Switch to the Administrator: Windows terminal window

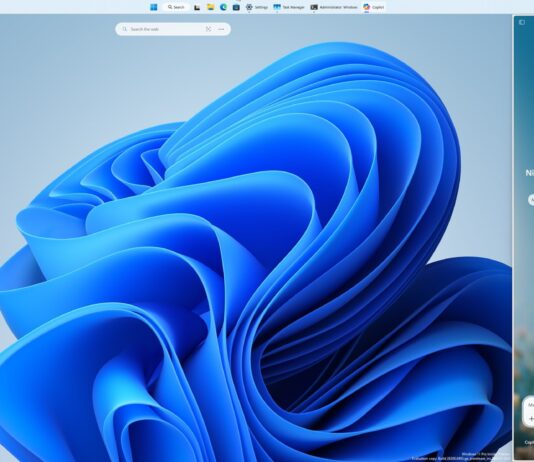point(334,7)
